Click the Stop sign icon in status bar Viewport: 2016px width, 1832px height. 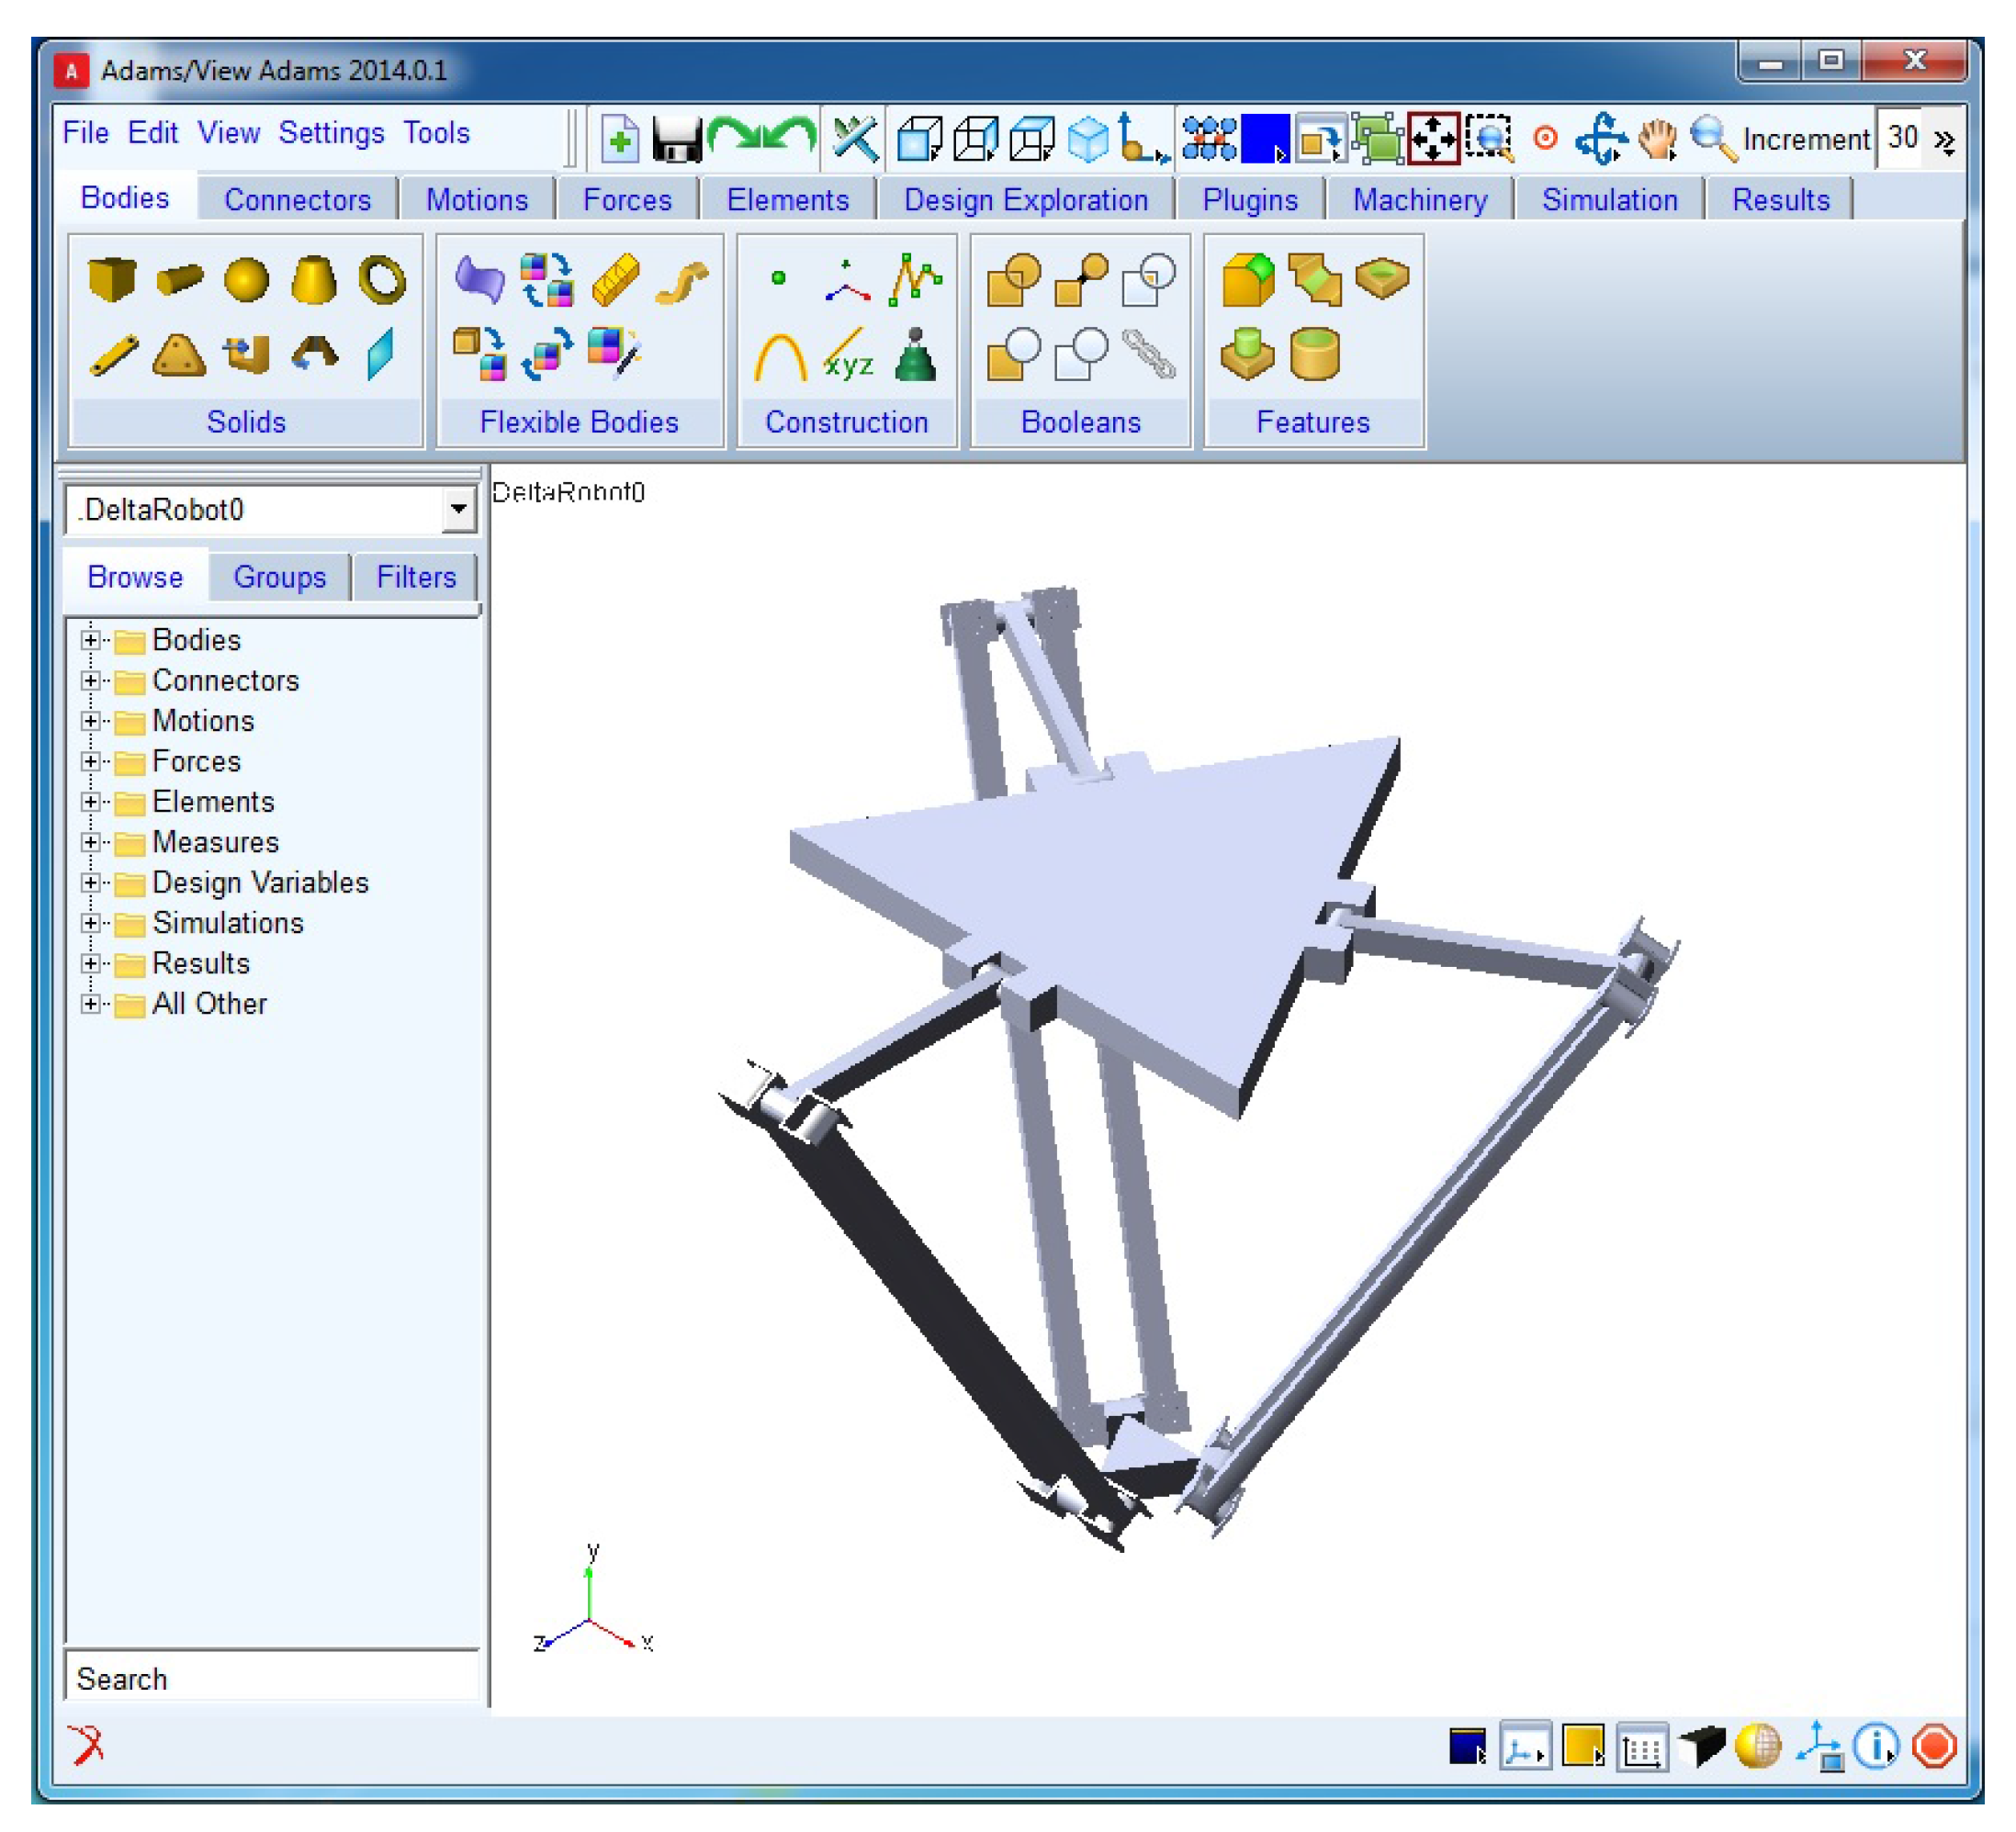[x=1934, y=1747]
